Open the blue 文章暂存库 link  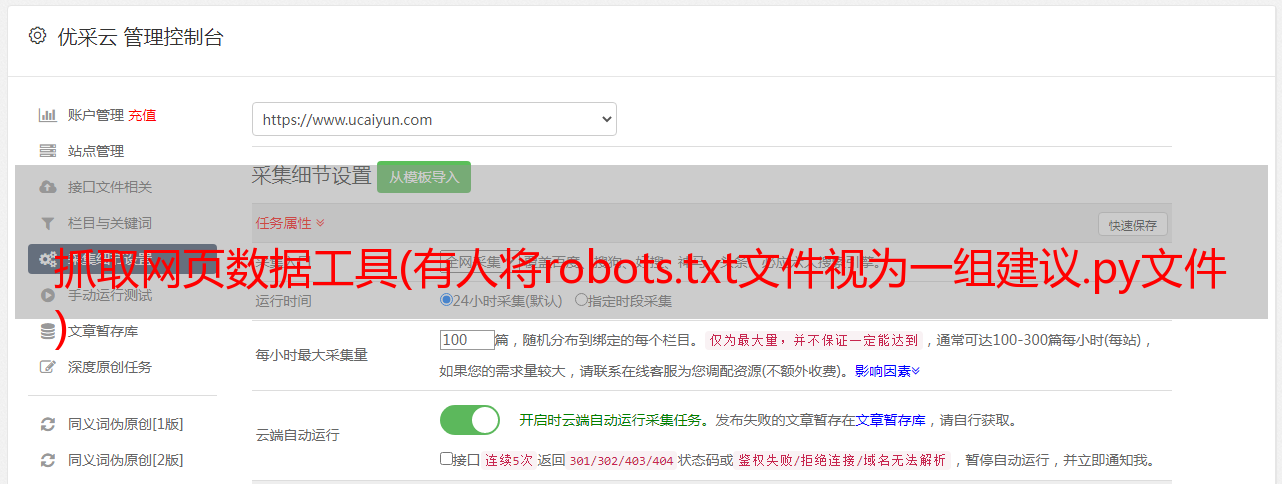(891, 420)
